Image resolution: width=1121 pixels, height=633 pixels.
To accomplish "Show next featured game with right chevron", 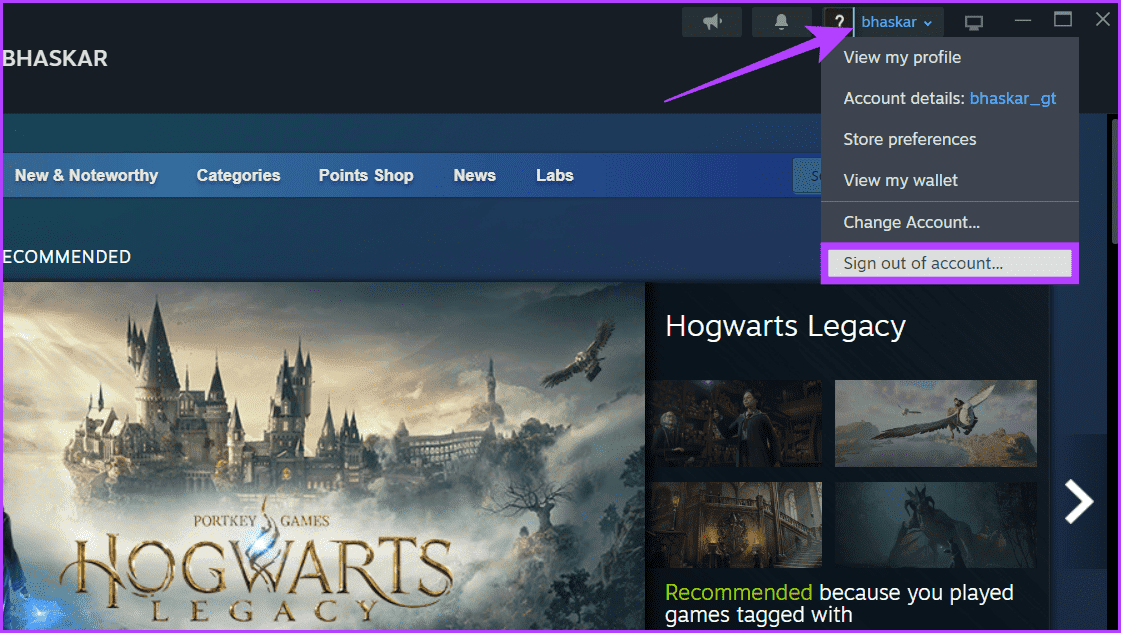I will (1078, 501).
